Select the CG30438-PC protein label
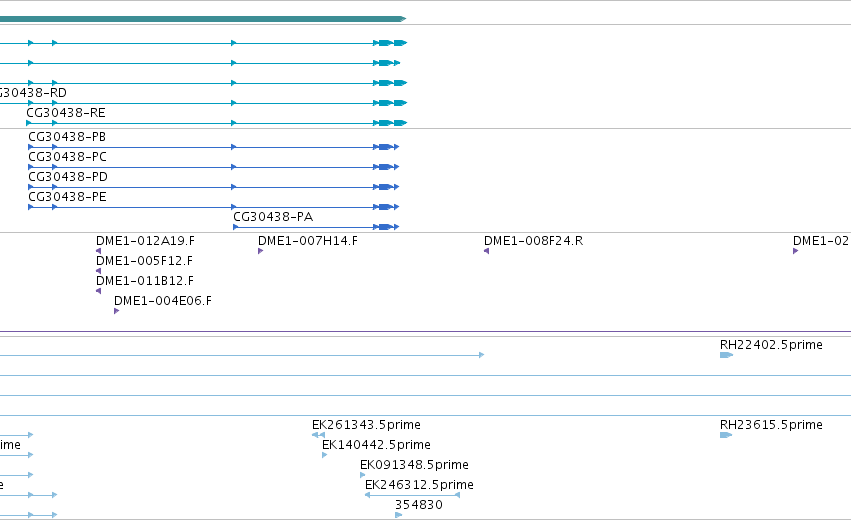Screen dimensions: 851x520 67,157
